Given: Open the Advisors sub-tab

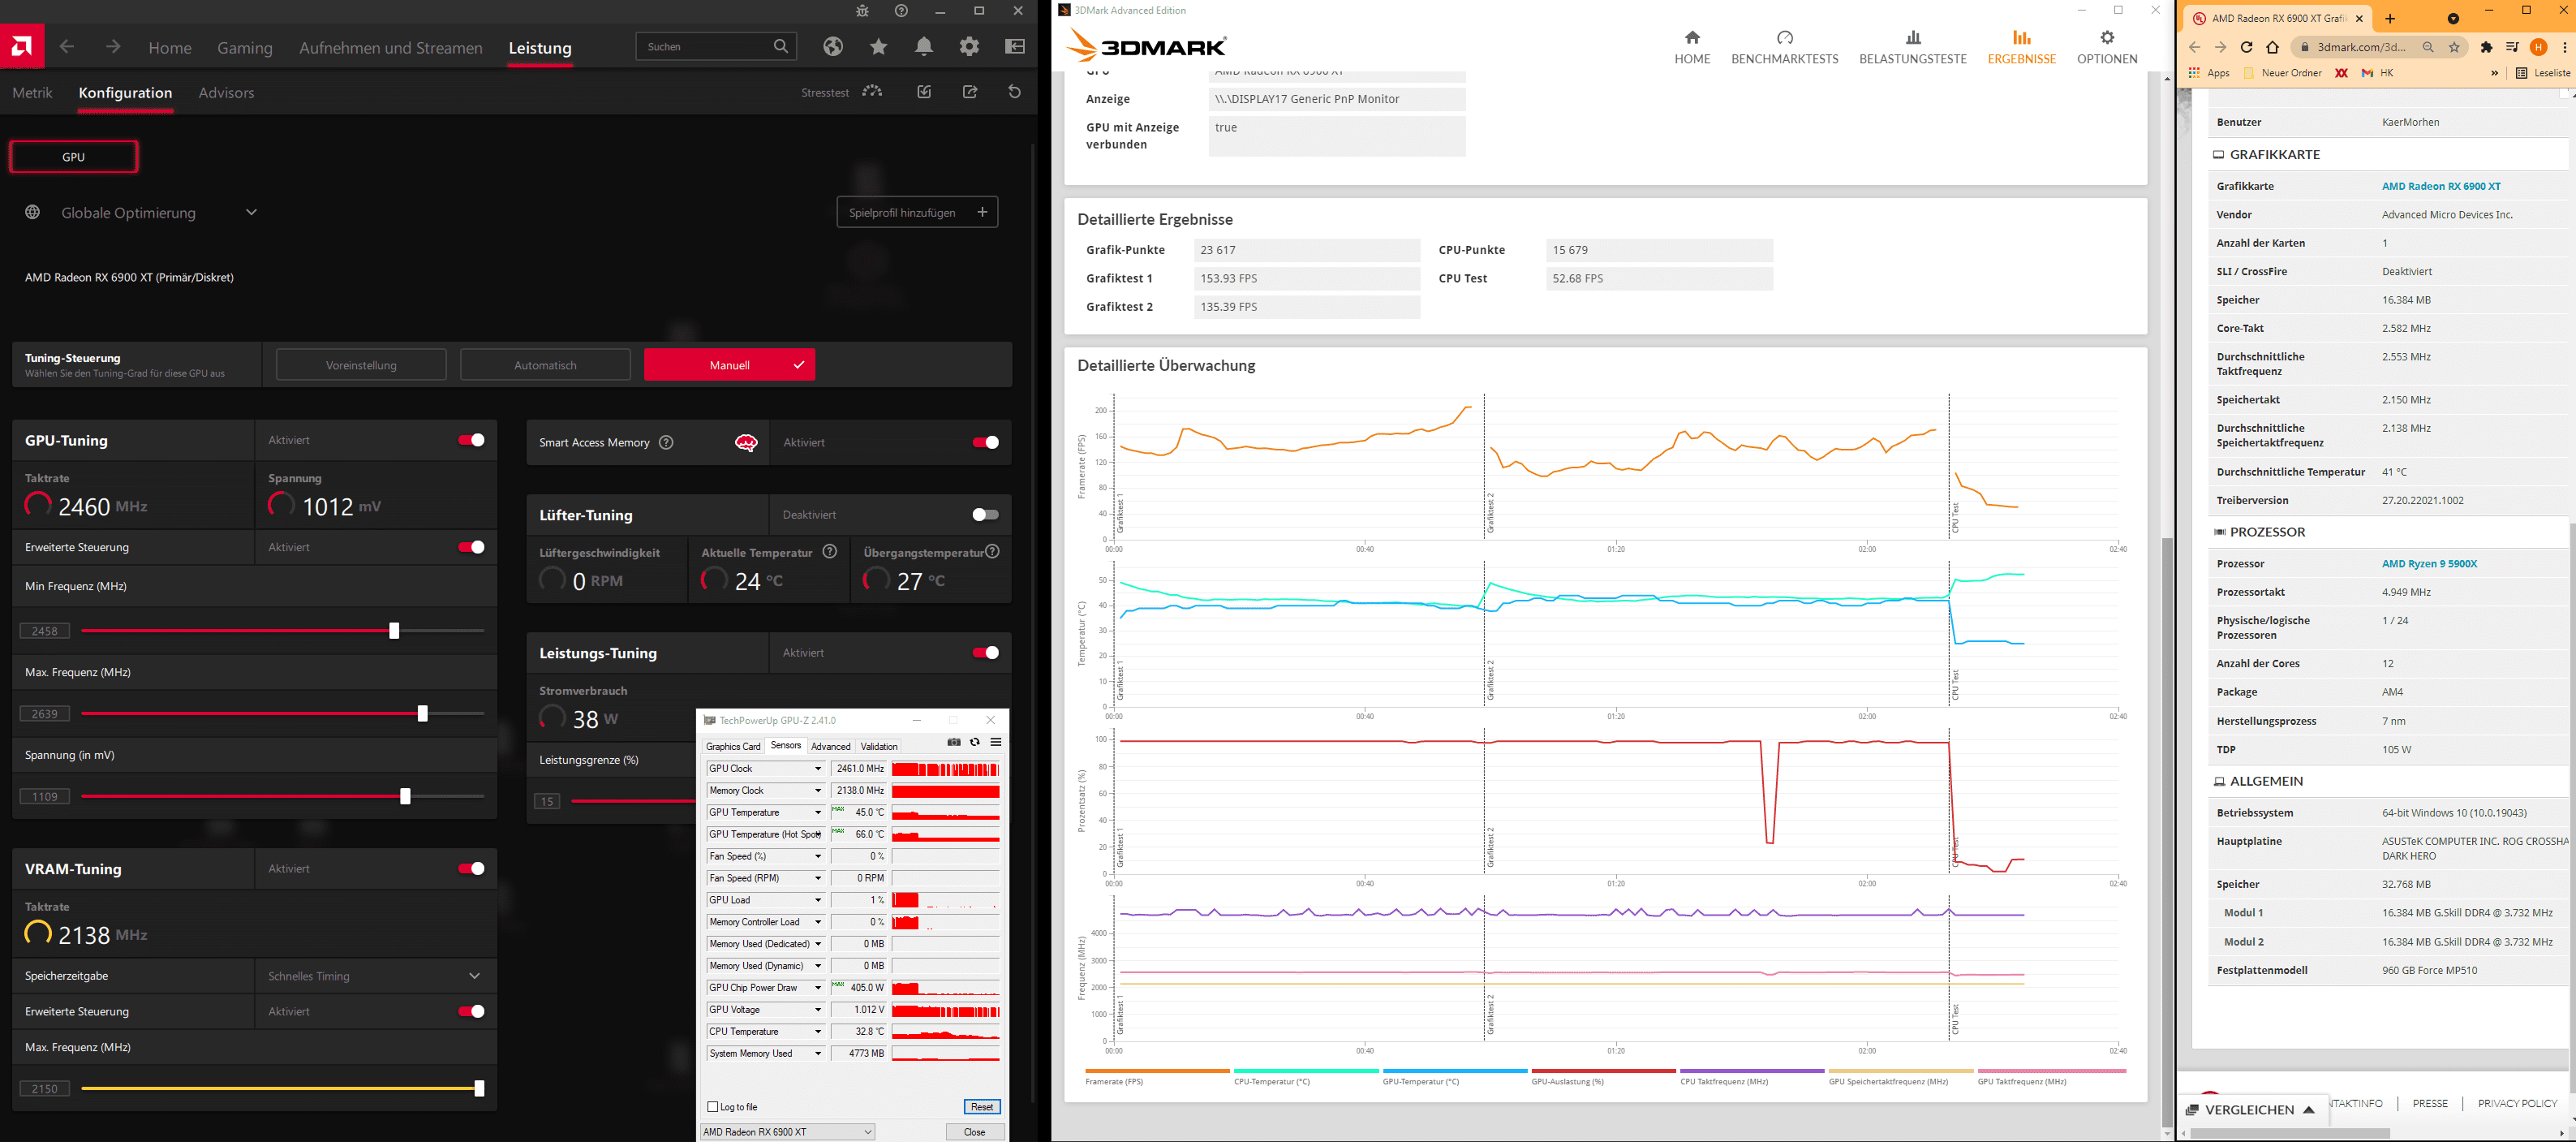Looking at the screenshot, I should (x=226, y=93).
